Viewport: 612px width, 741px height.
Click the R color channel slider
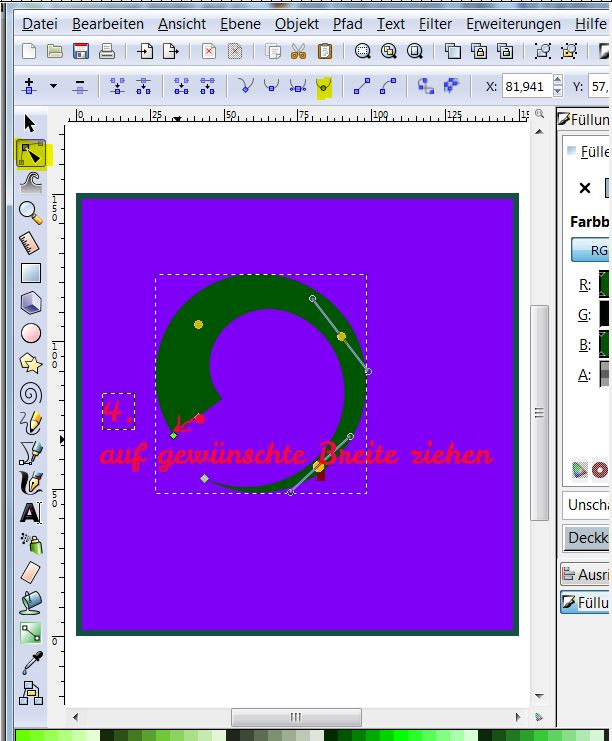point(605,284)
